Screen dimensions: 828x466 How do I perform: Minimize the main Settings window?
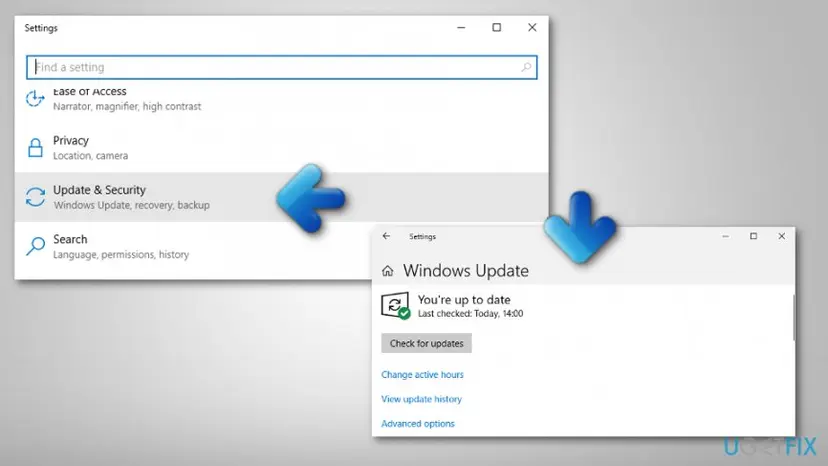[x=461, y=27]
